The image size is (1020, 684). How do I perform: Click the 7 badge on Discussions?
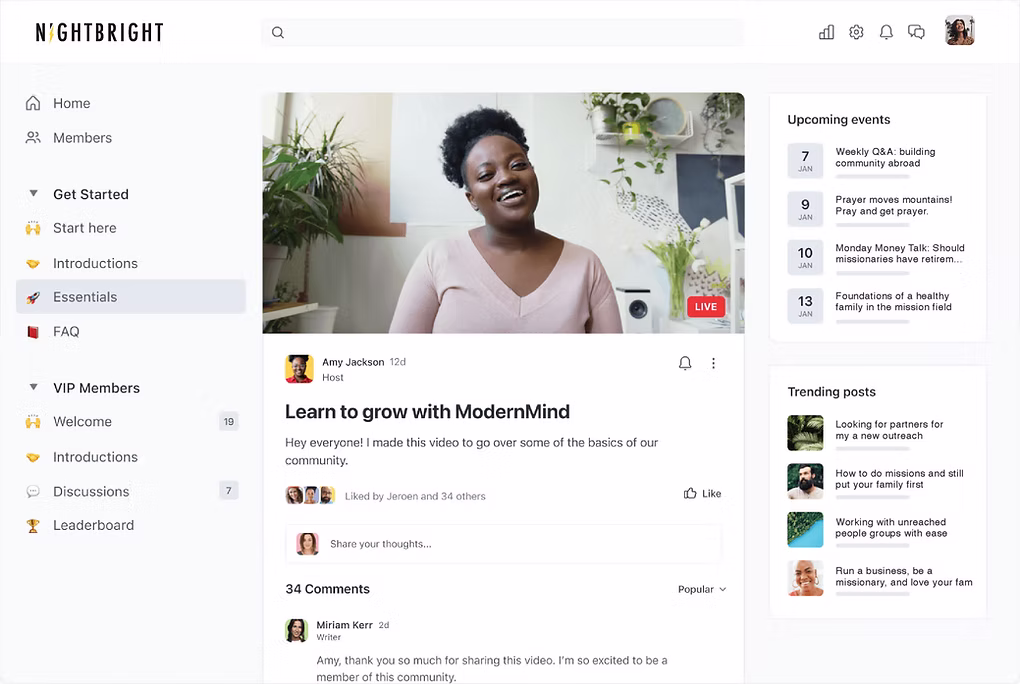pyautogui.click(x=228, y=491)
